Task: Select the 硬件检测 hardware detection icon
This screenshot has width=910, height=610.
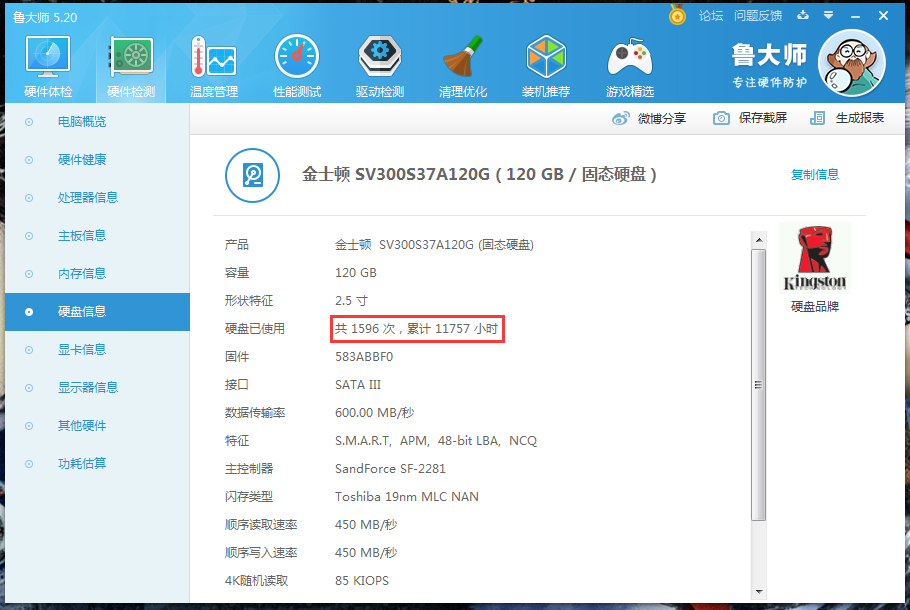Action: tap(130, 60)
